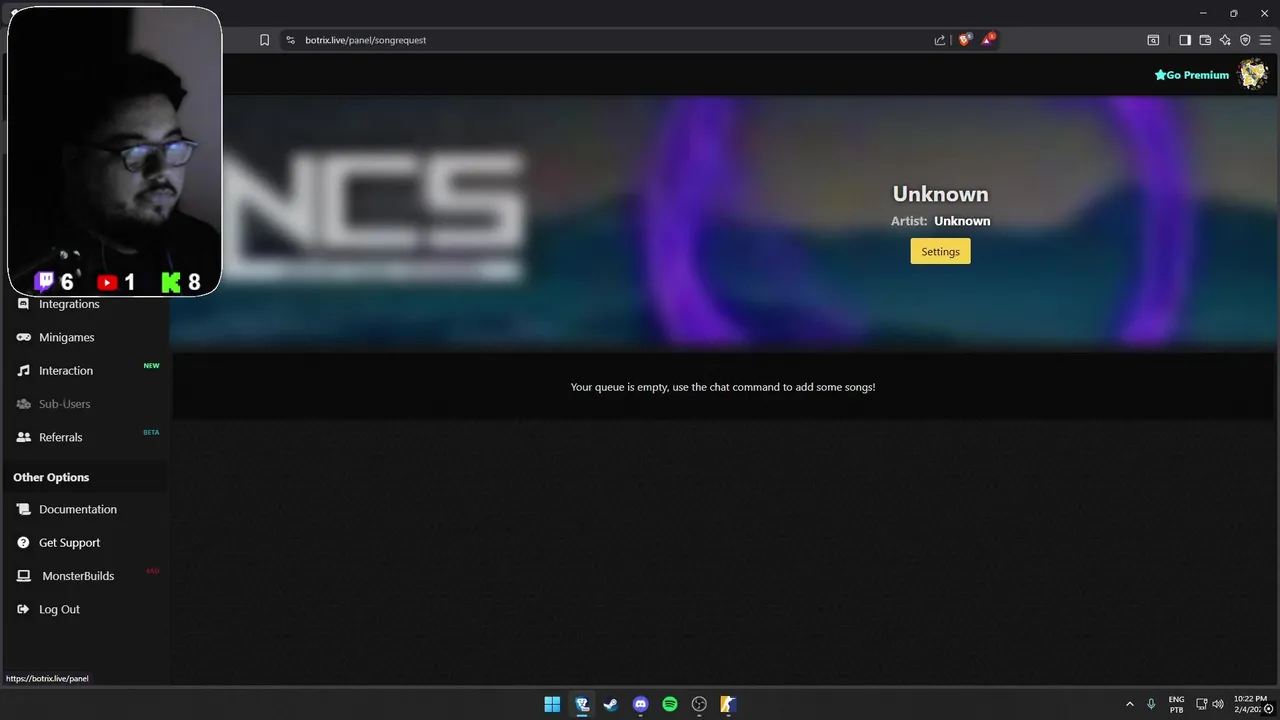Image resolution: width=1280 pixels, height=720 pixels.
Task: Click the webcam overlay thumbnail
Action: pos(114,151)
